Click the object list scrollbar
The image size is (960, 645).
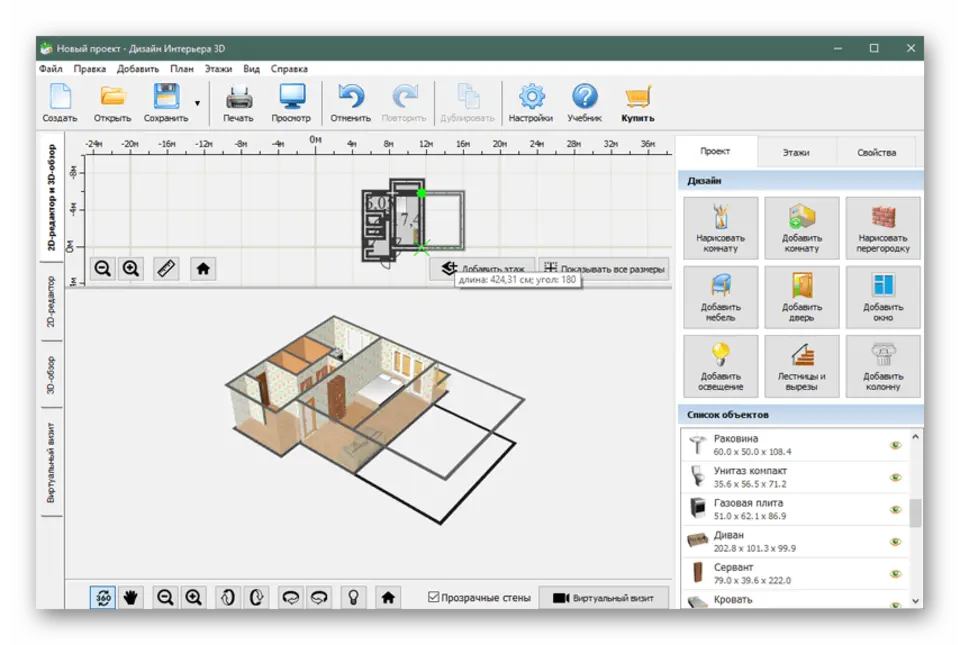(x=915, y=513)
